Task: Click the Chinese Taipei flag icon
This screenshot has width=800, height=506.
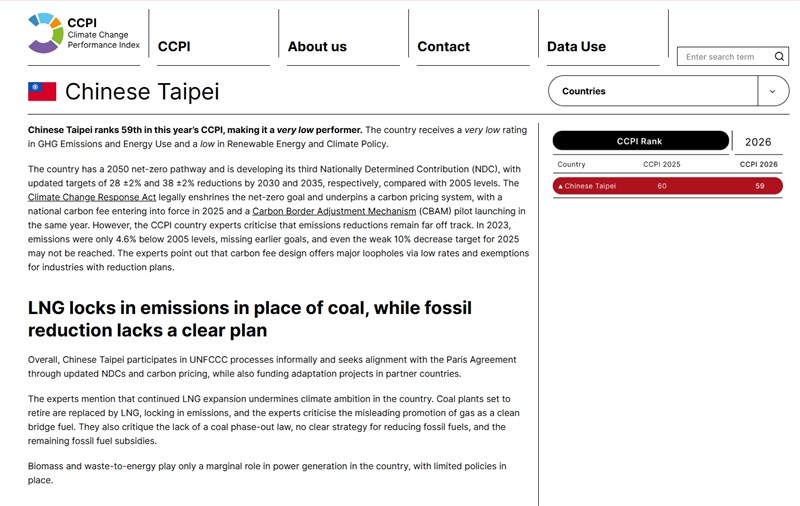Action: click(42, 92)
